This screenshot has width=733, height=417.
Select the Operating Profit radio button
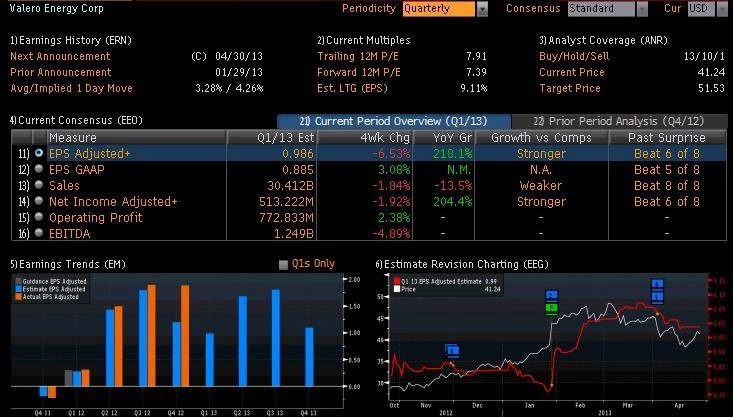(x=39, y=217)
